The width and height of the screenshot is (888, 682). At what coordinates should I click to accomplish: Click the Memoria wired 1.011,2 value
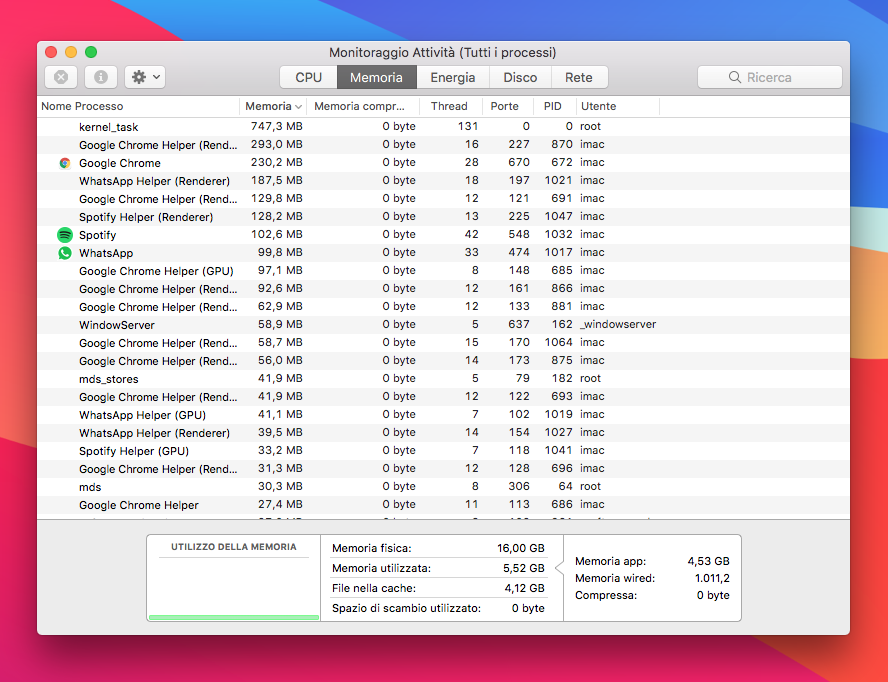[x=712, y=578]
